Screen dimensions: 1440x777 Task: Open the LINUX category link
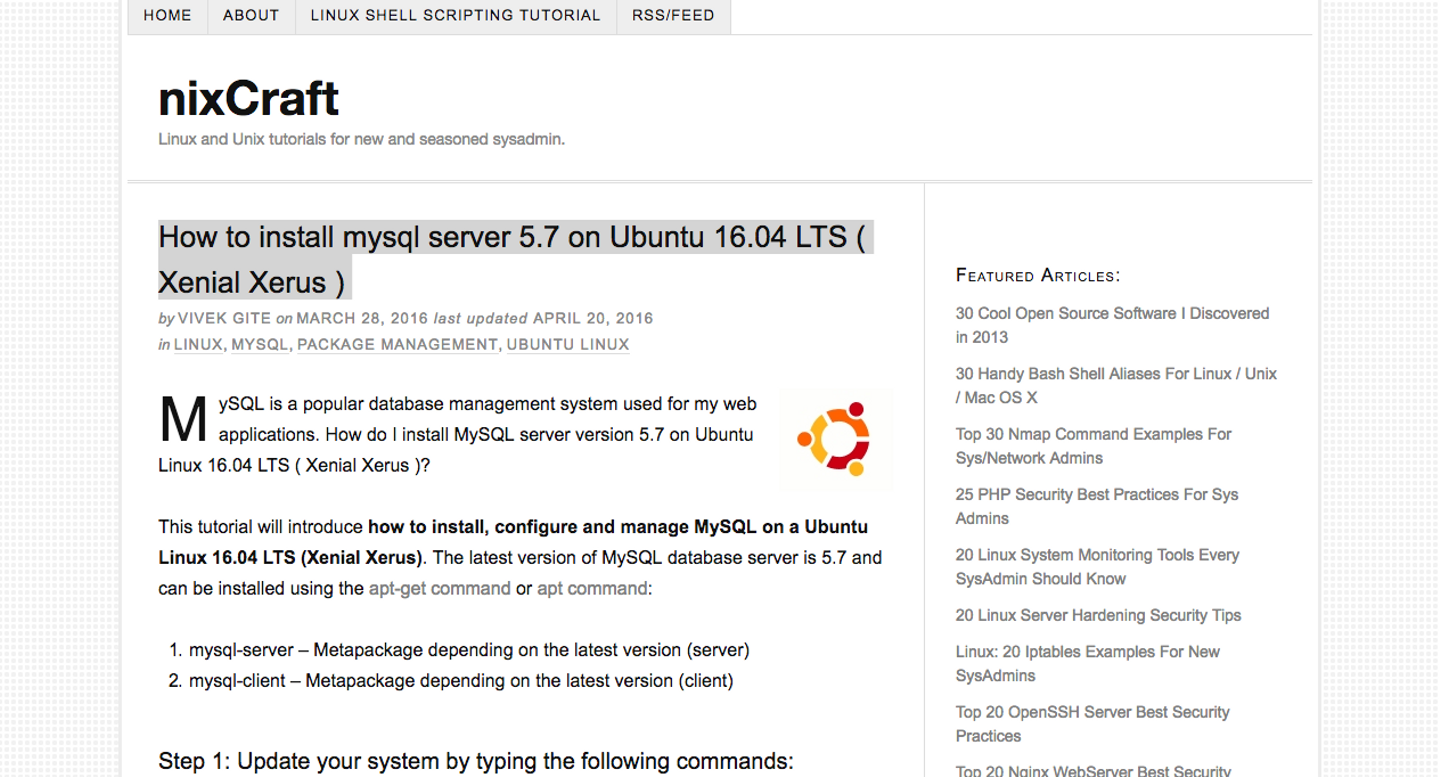pos(198,345)
